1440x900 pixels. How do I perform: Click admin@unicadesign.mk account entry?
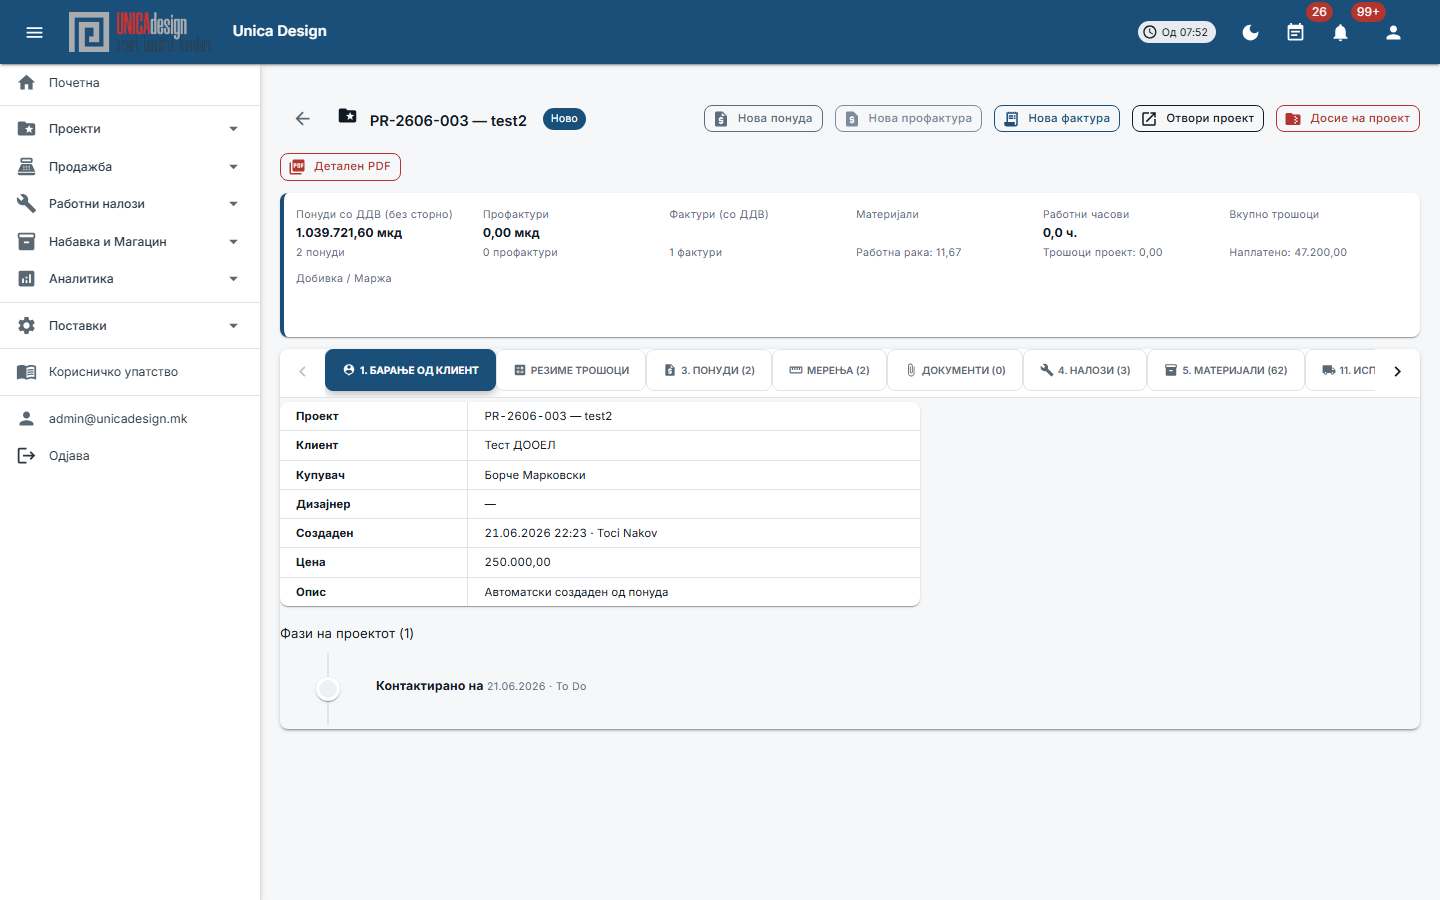click(x=130, y=419)
